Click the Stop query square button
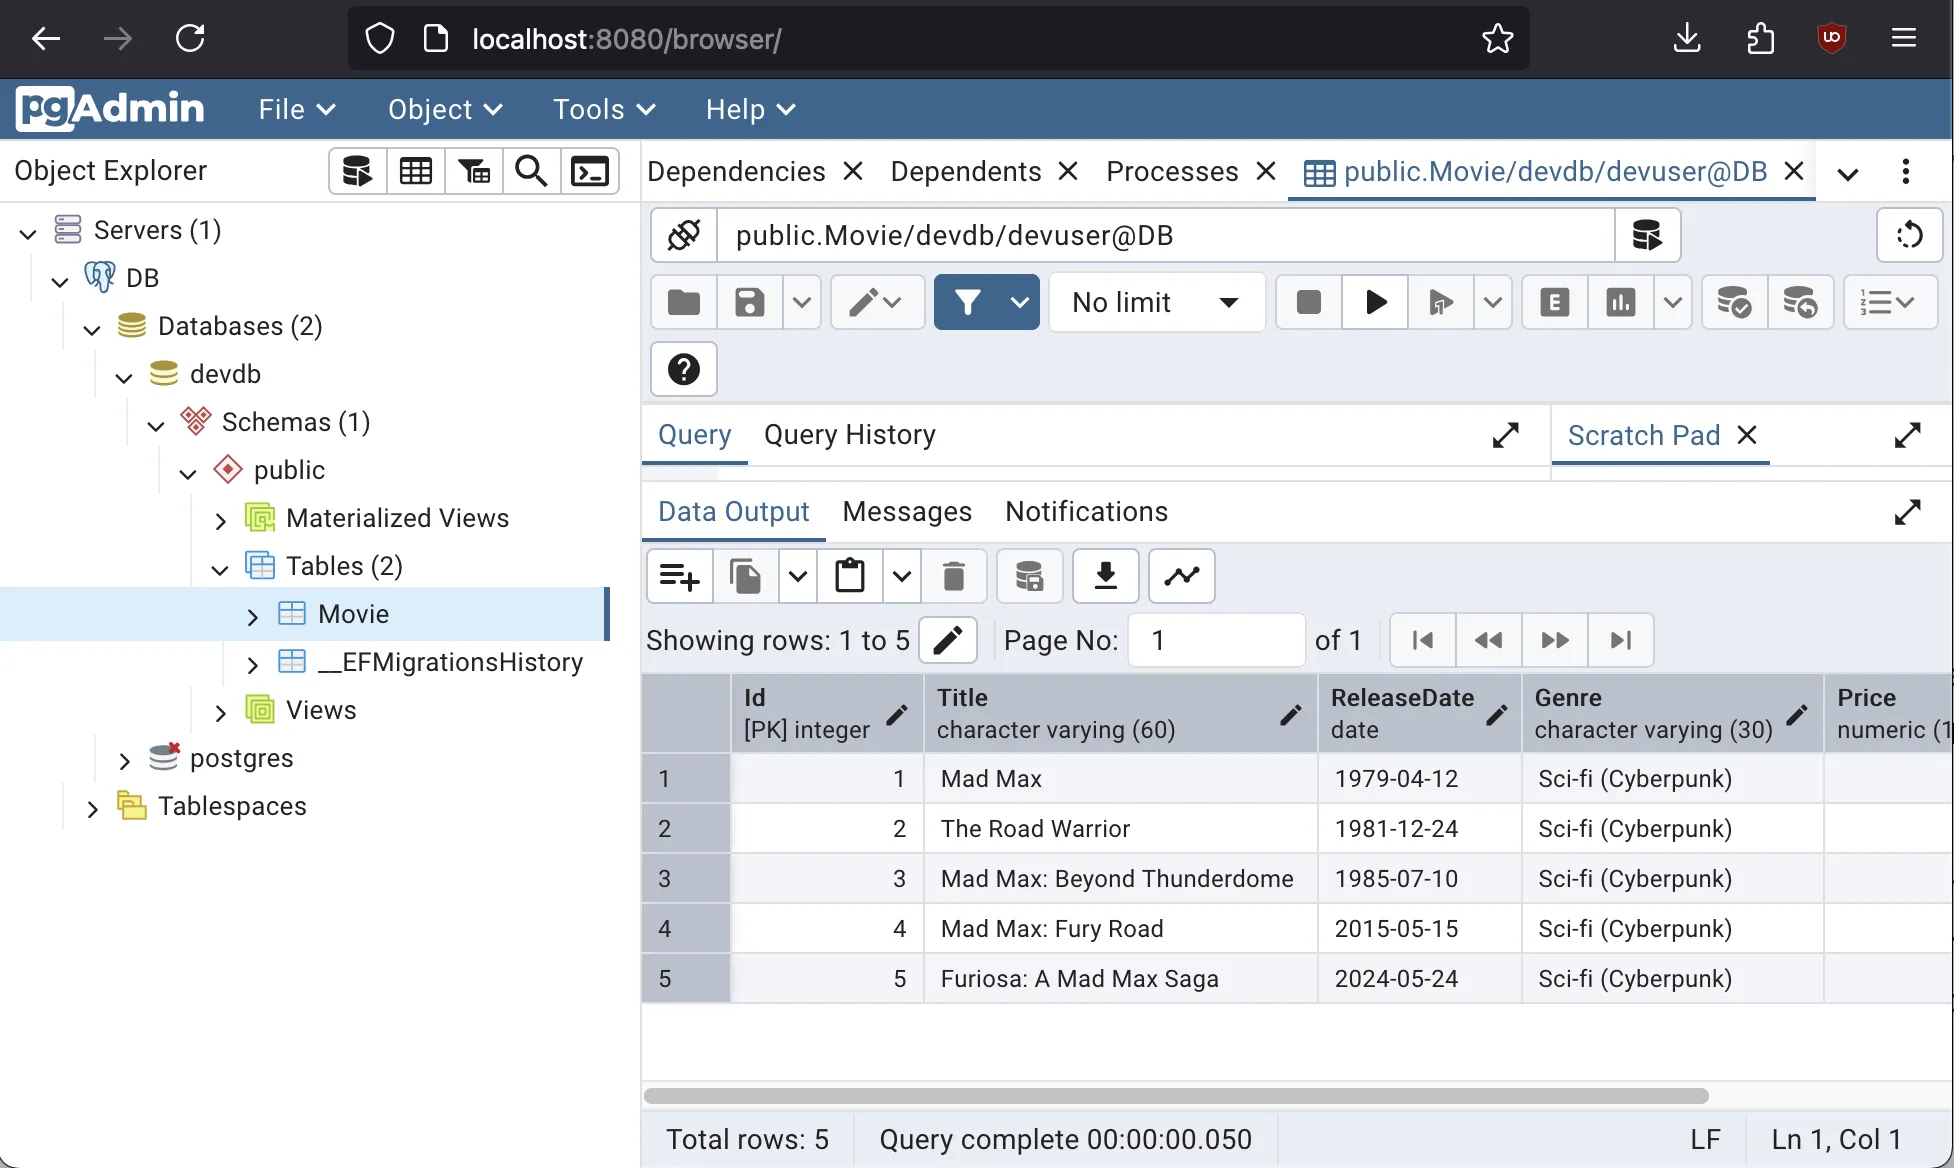The height and width of the screenshot is (1168, 1954). point(1309,302)
